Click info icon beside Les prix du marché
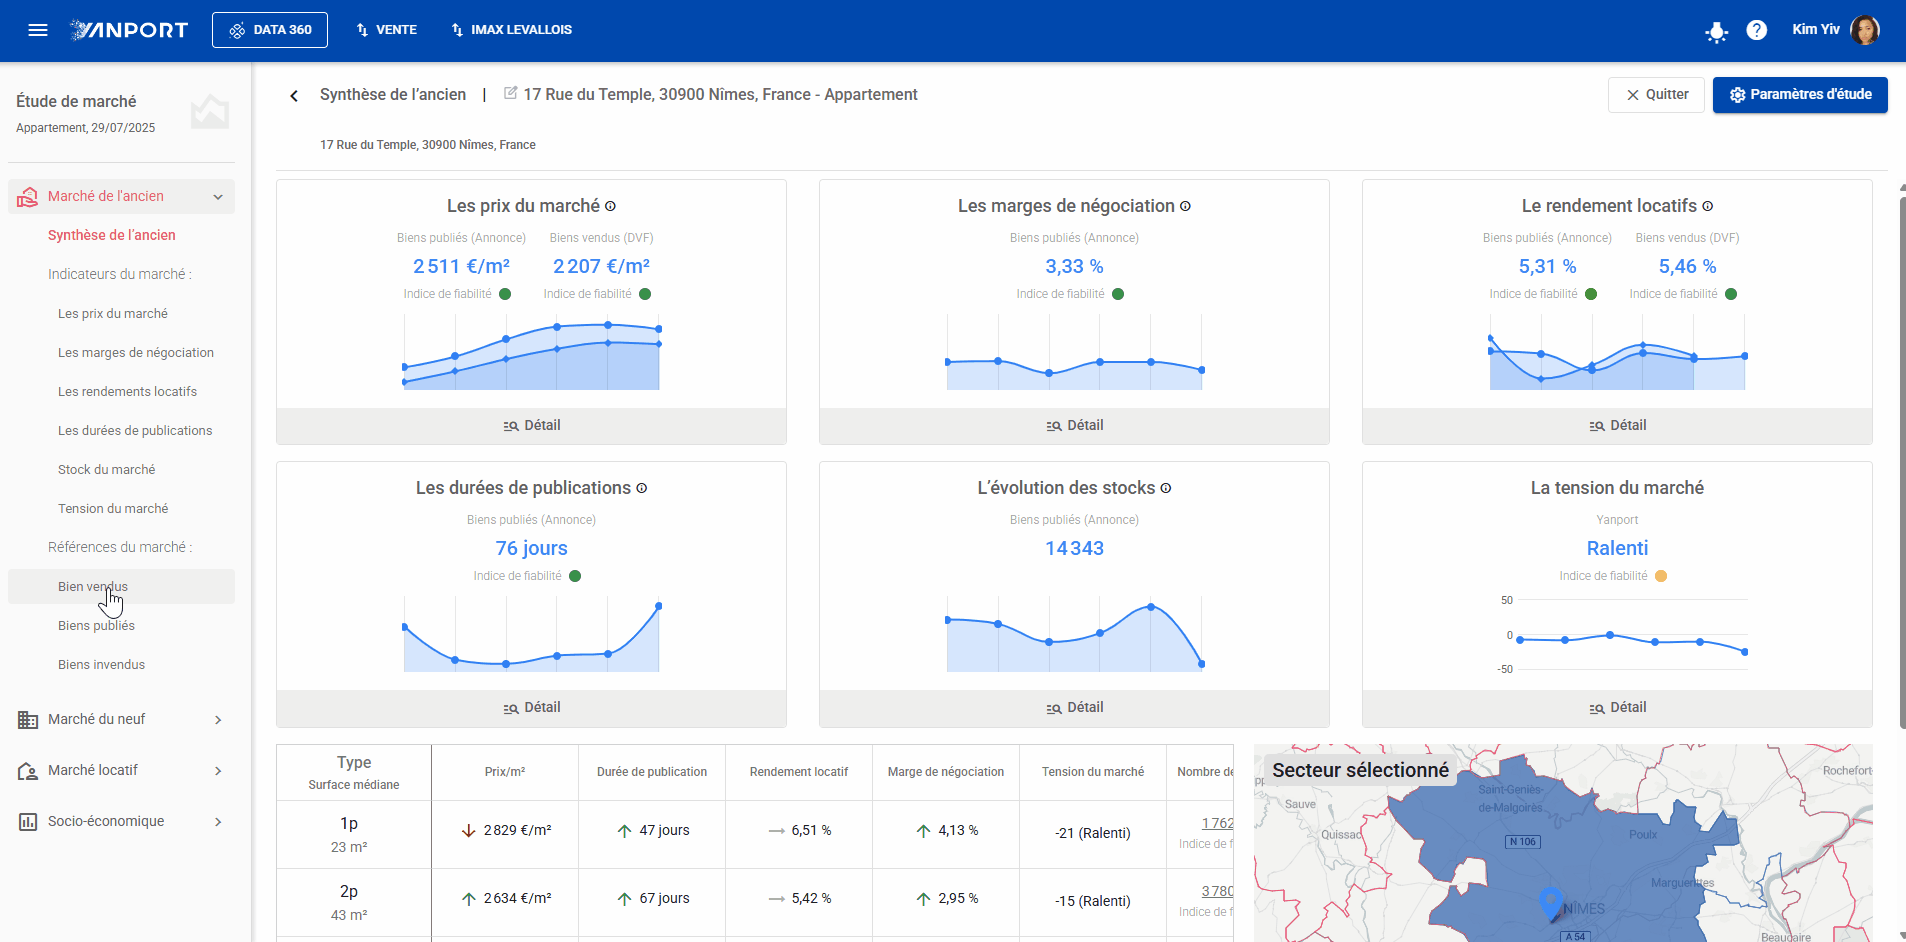Screen dimensions: 1906x942 (x=610, y=206)
